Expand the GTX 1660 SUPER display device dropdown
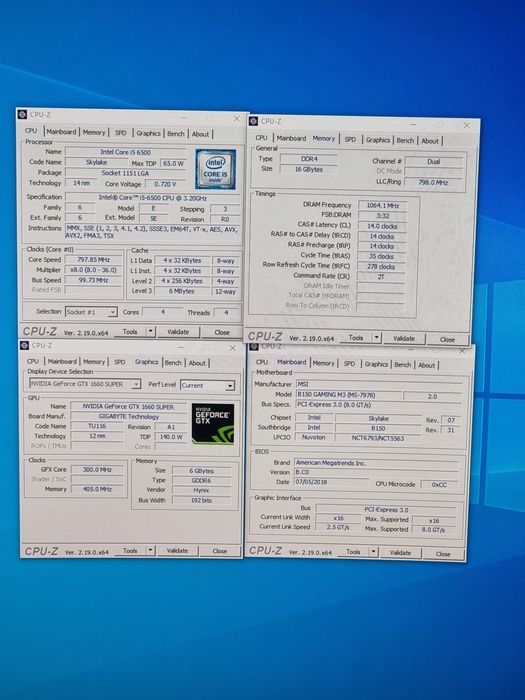The image size is (525, 700). (136, 384)
